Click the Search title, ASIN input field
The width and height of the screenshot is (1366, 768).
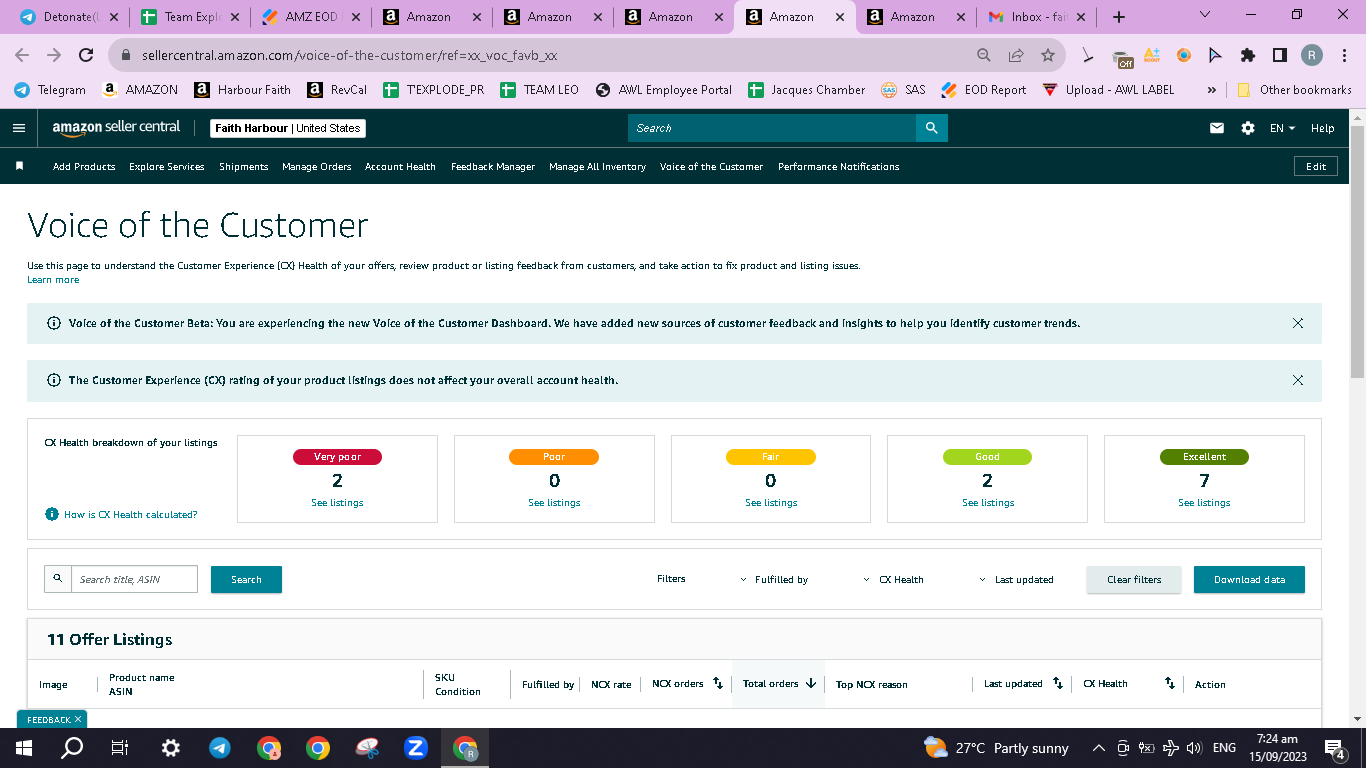click(x=134, y=579)
